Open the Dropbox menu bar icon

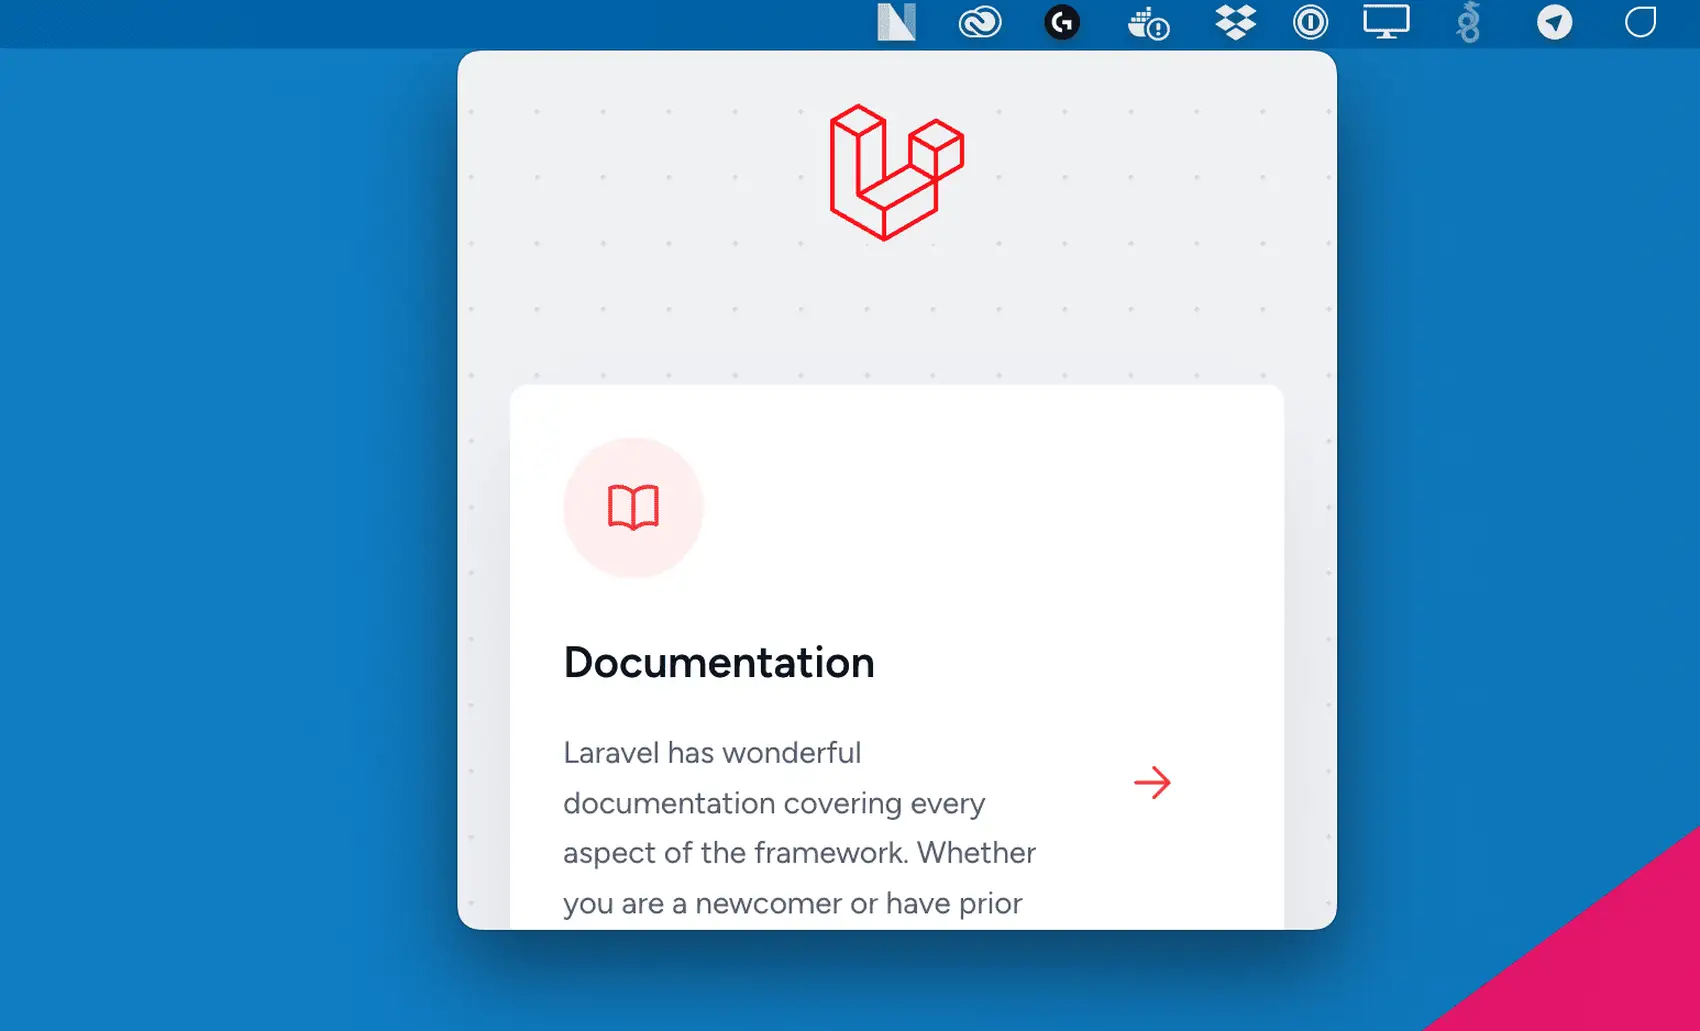tap(1235, 22)
